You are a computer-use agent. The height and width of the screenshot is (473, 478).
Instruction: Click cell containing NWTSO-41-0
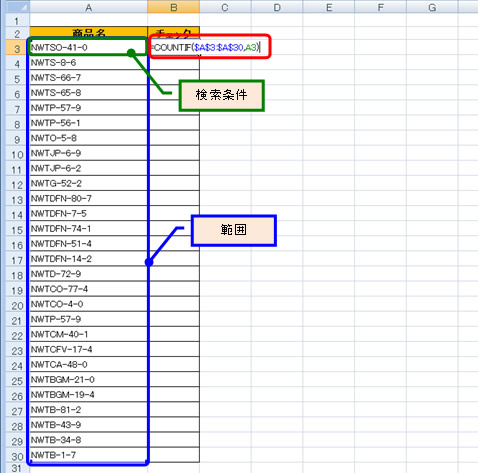click(x=88, y=47)
